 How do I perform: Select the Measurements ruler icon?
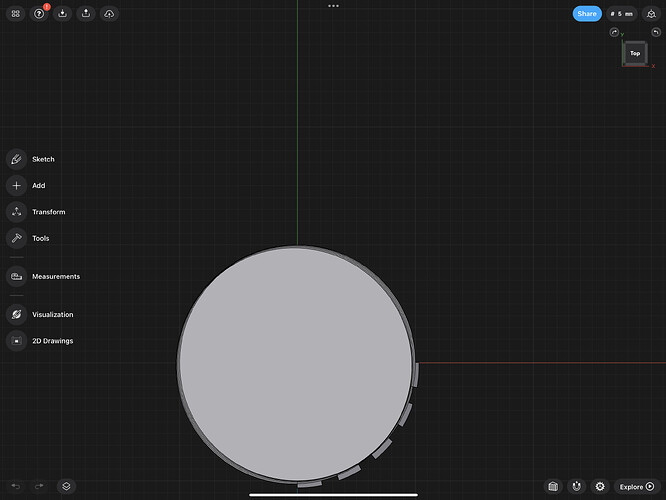(x=17, y=277)
